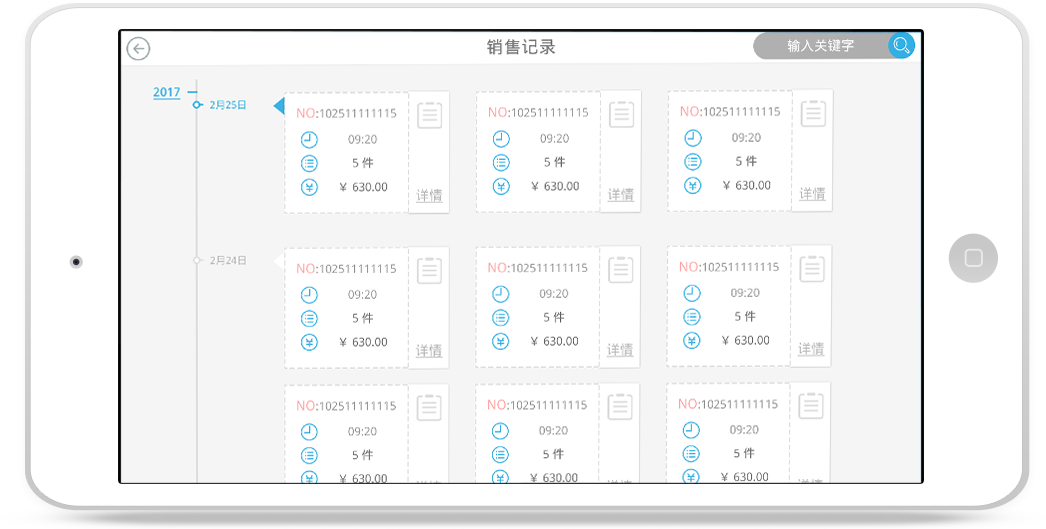Open 详情 of second 2月25日 record
This screenshot has width=1046, height=529.
621,195
